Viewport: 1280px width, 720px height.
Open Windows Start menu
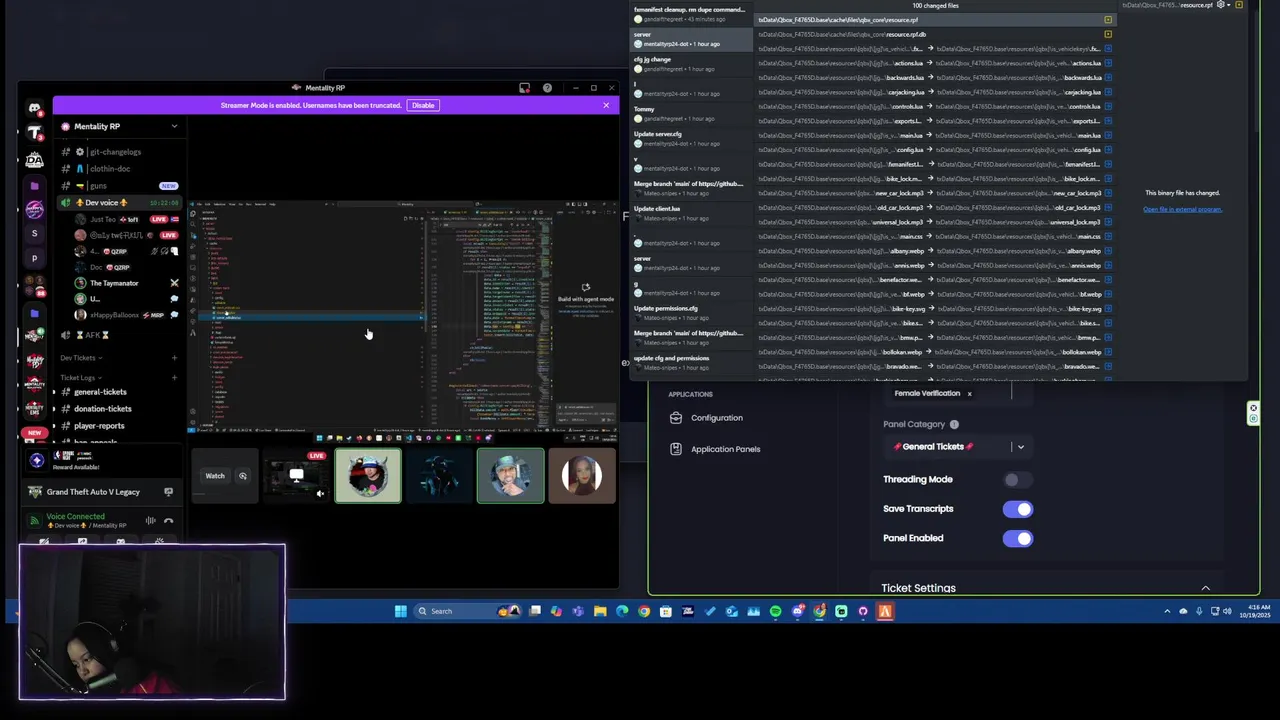tap(401, 611)
